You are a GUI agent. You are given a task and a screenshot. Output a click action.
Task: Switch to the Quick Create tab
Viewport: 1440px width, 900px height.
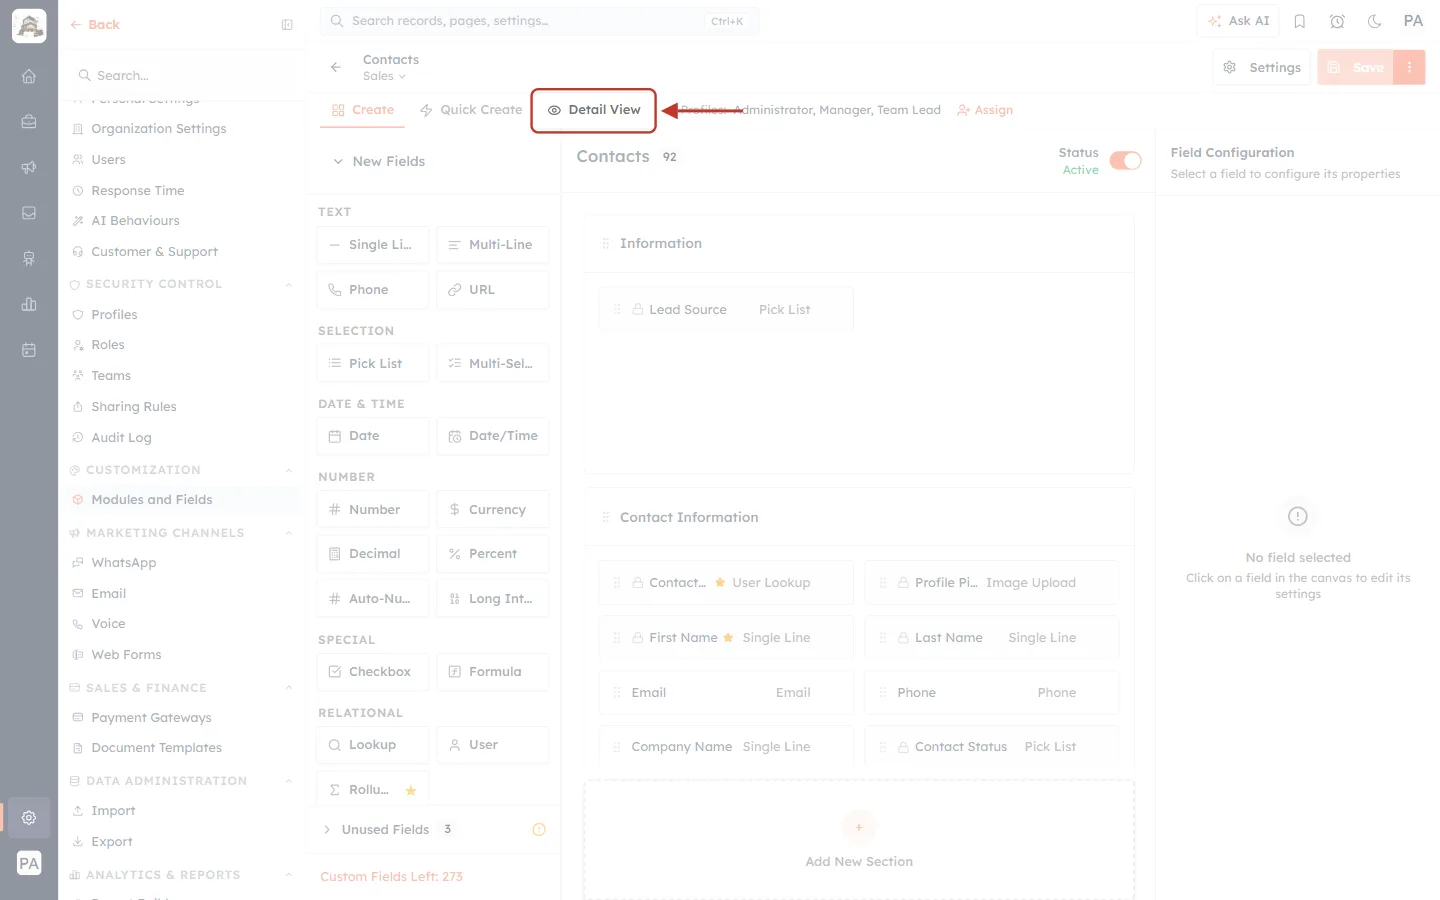coord(471,110)
